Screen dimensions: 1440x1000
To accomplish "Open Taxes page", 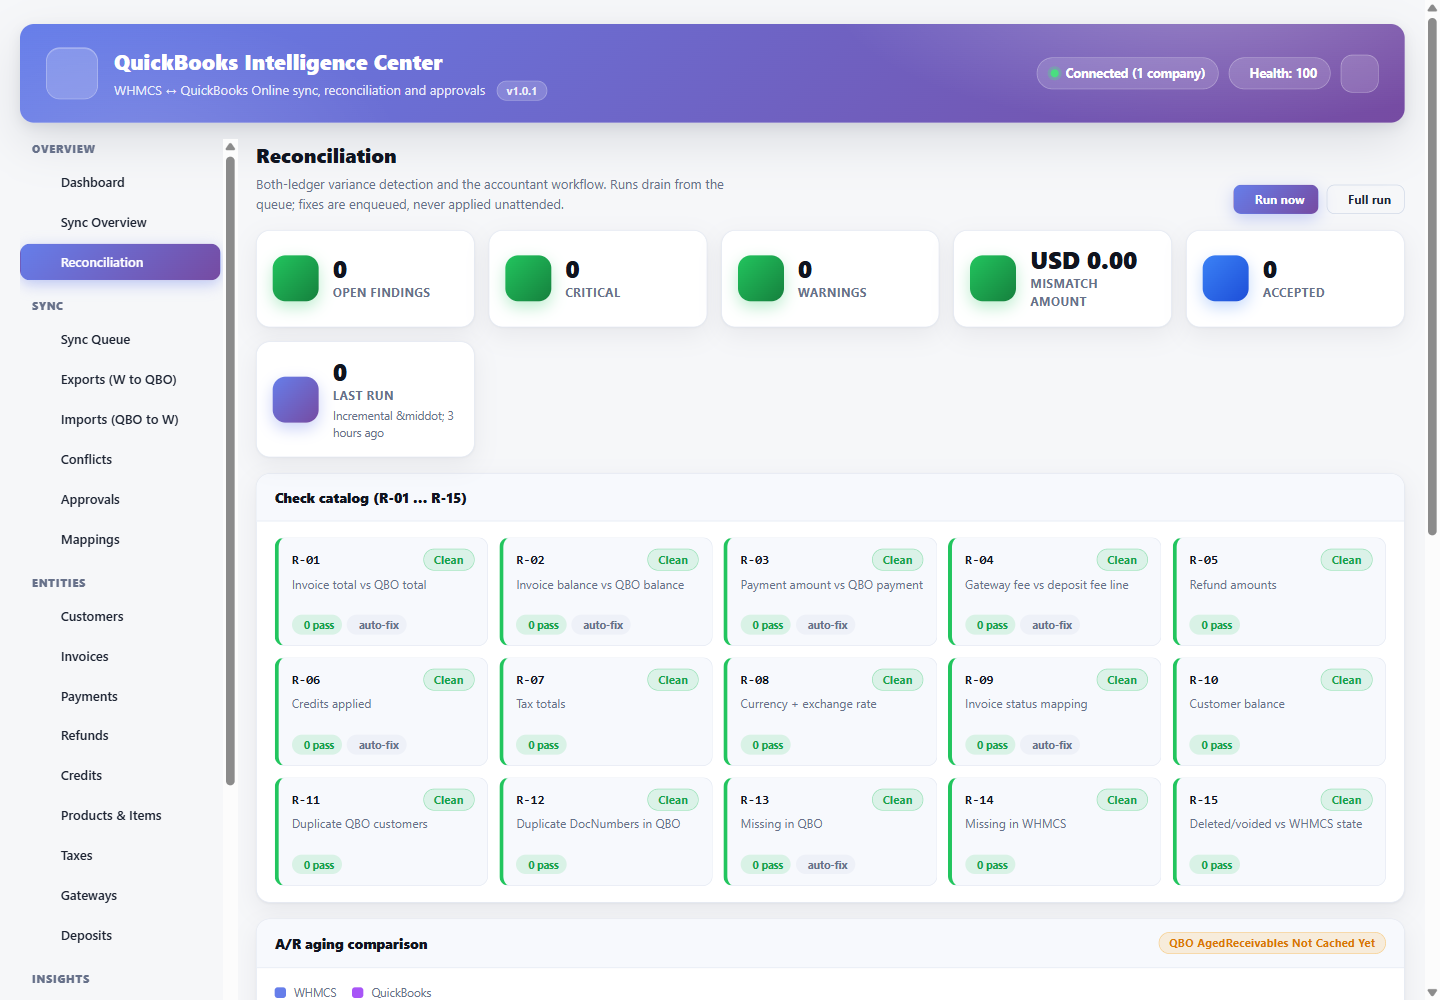I will click(120, 855).
